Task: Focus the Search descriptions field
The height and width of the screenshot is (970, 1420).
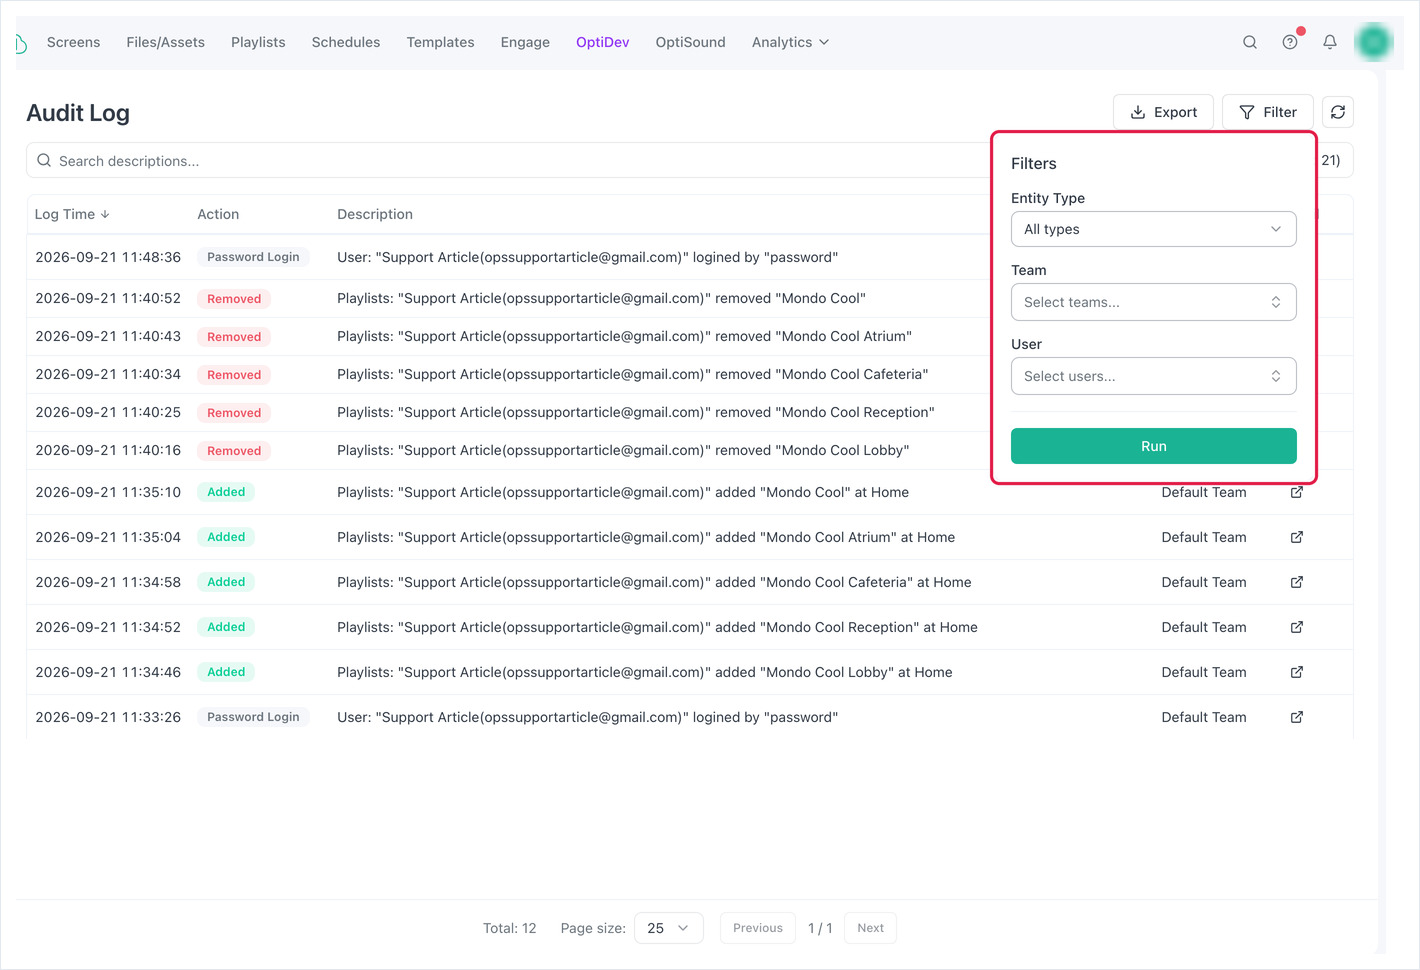Action: [510, 160]
